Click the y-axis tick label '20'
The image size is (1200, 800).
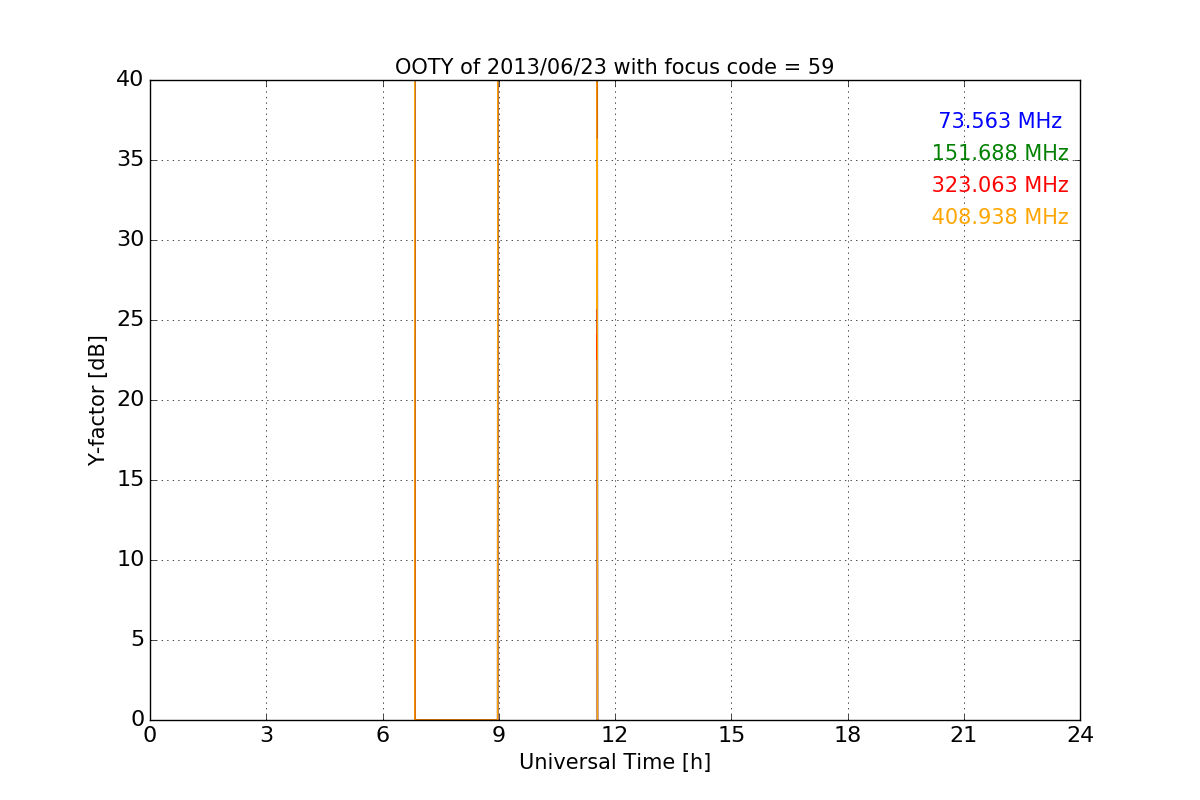130,400
